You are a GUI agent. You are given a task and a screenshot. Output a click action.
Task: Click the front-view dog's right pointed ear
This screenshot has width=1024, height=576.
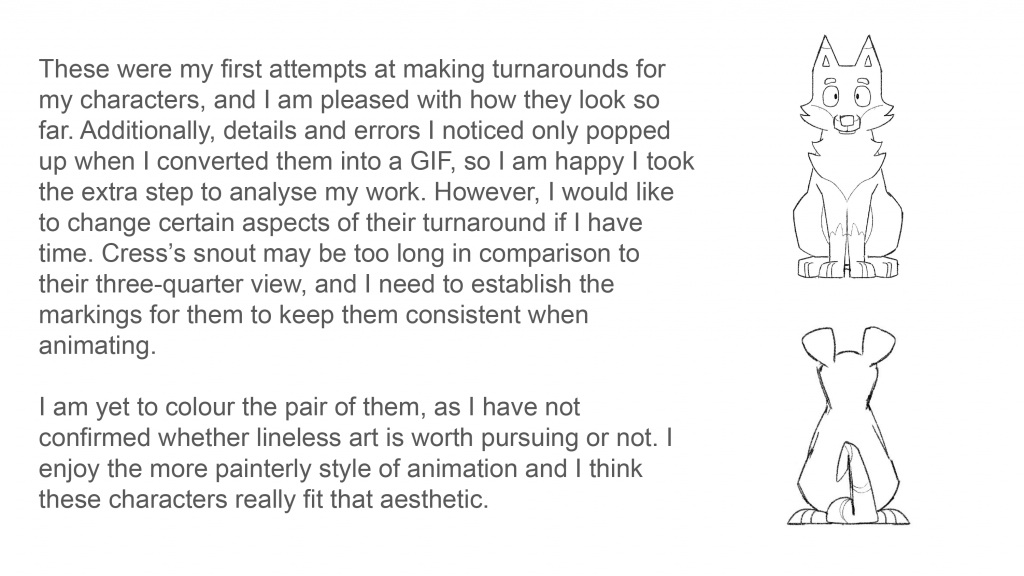[867, 52]
